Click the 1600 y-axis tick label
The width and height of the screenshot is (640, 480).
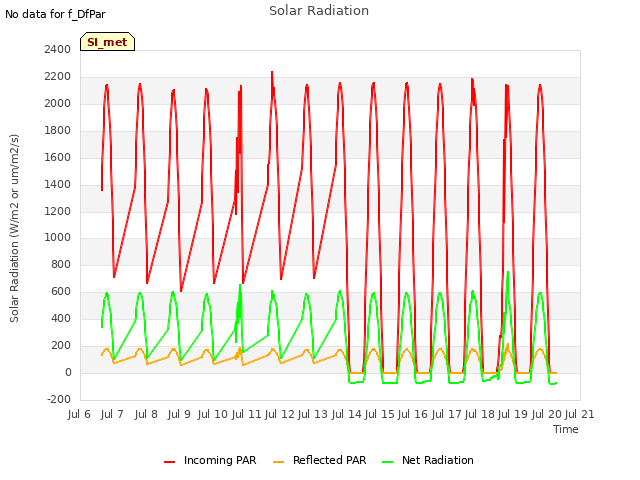pyautogui.click(x=58, y=157)
